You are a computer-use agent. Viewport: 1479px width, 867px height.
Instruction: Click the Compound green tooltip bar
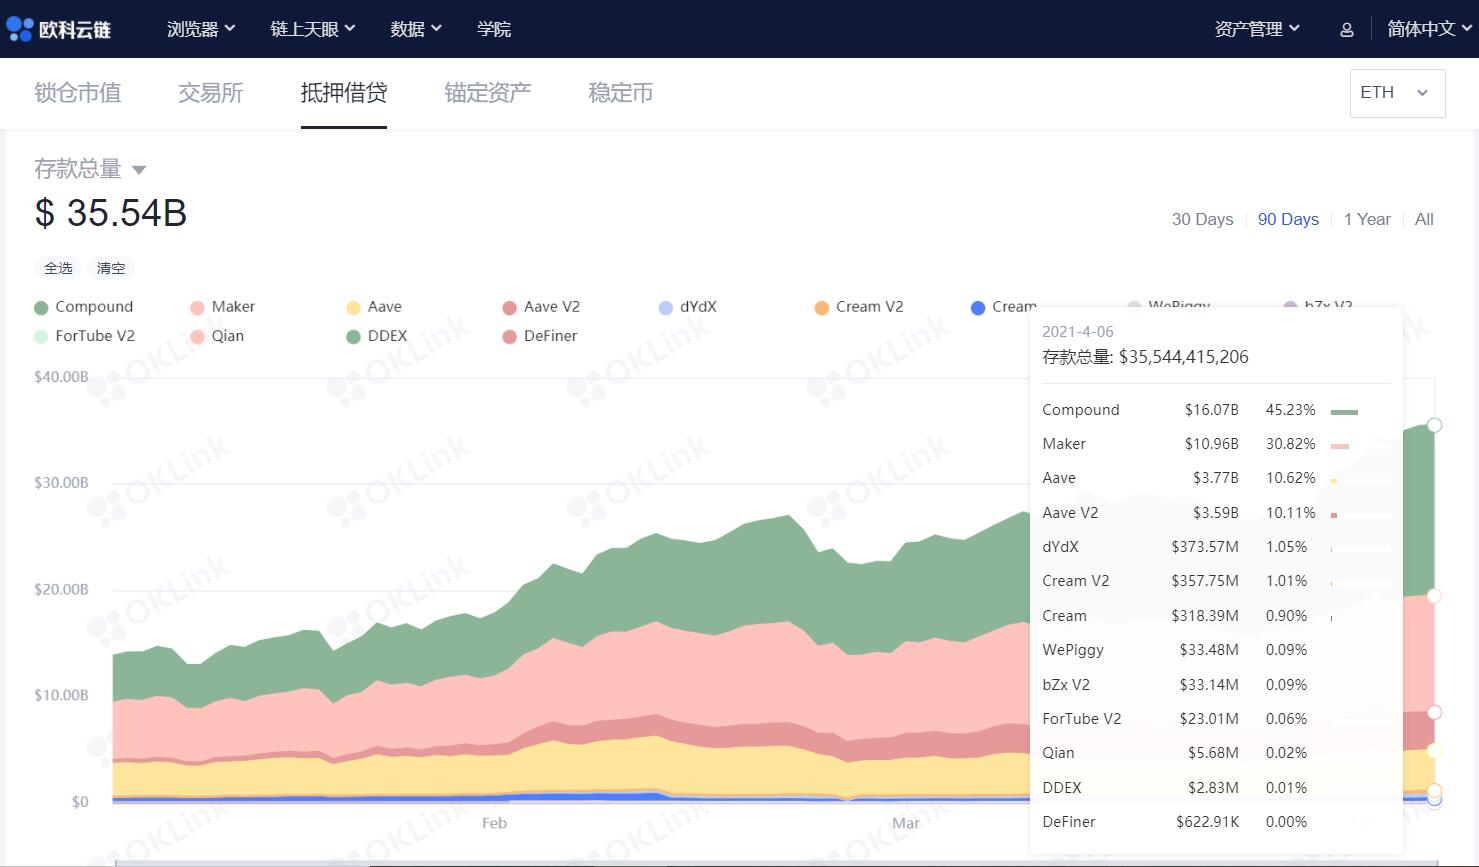1344,411
